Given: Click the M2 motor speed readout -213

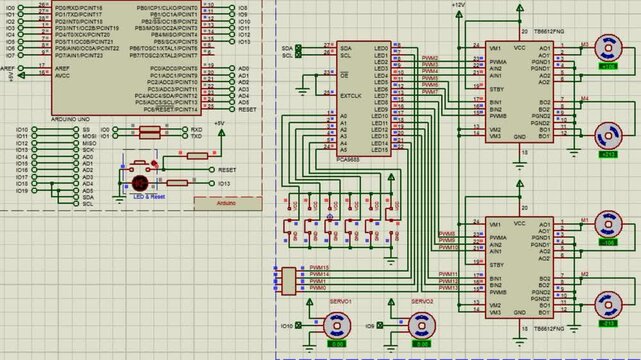Looking at the screenshot, I should [x=608, y=323].
